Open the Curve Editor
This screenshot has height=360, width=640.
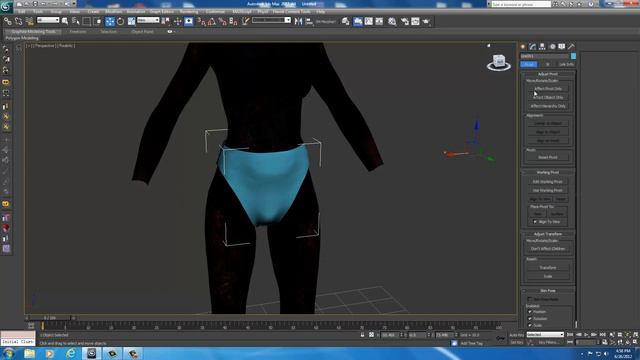(368, 21)
